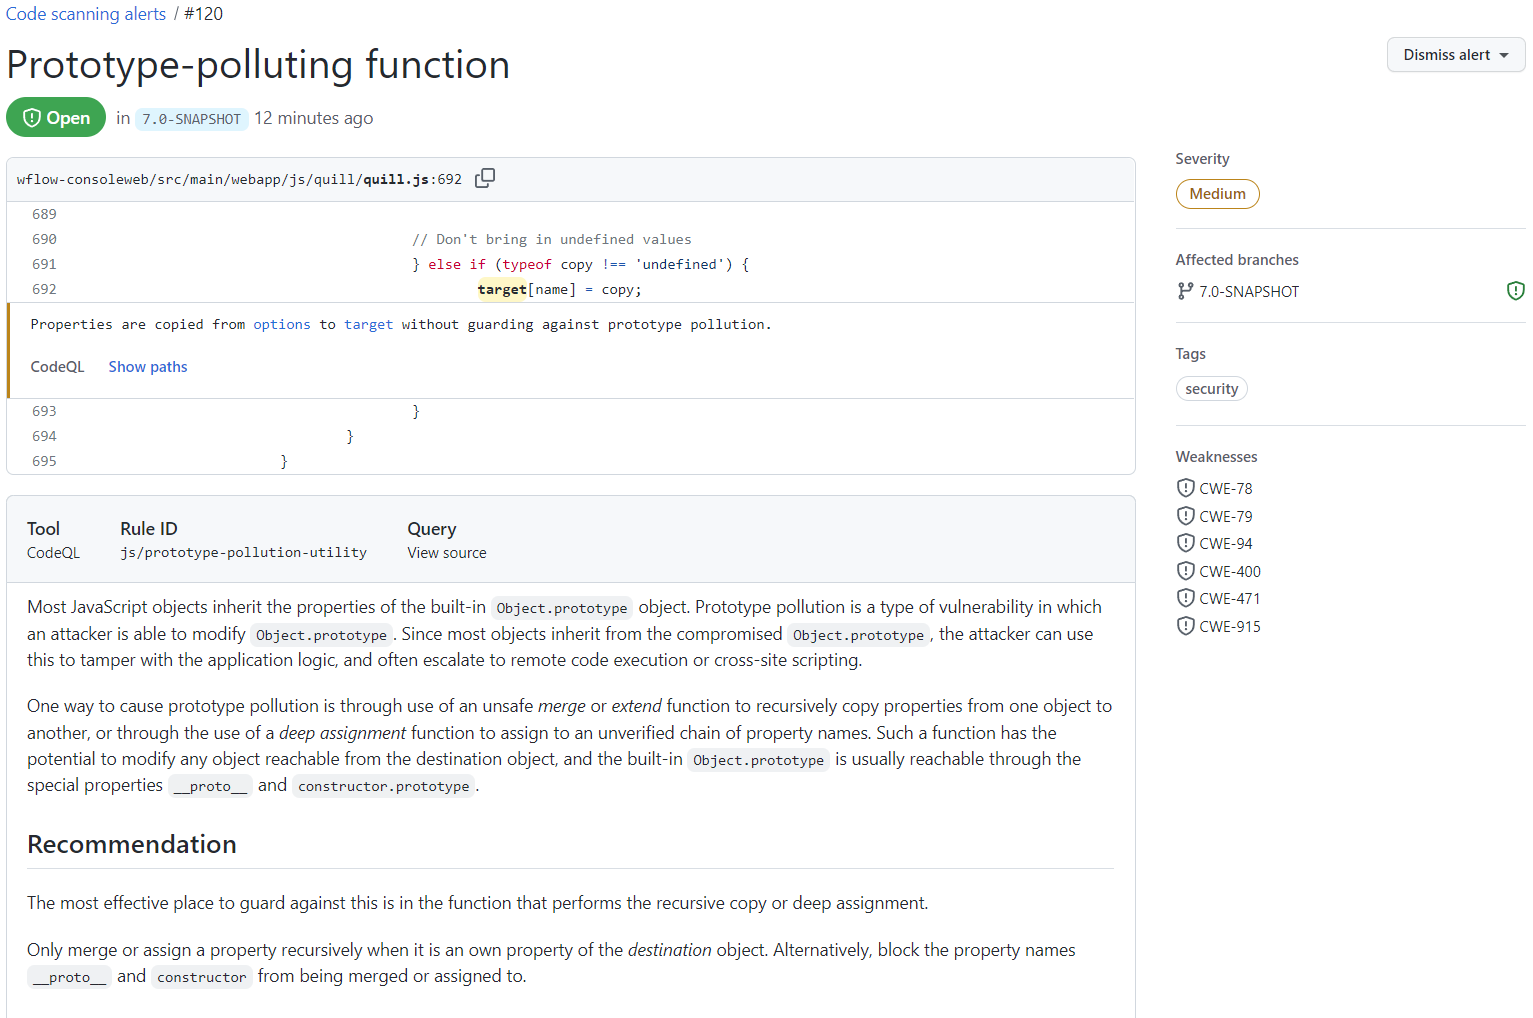Click the warning icon beside CWE-78

1185,488
